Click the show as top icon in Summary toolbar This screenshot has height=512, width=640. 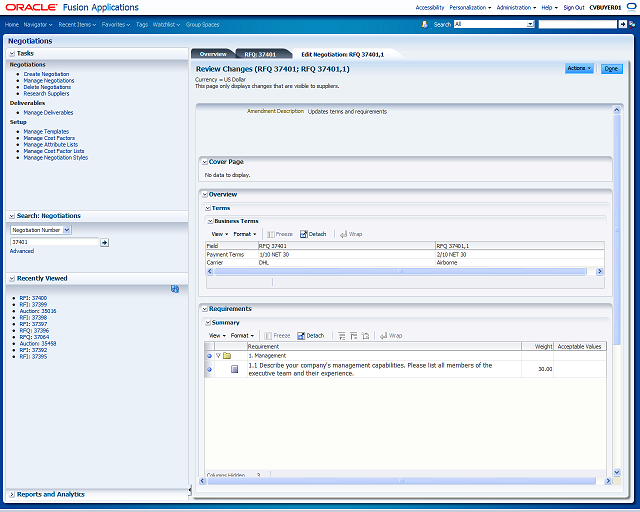(x=365, y=336)
